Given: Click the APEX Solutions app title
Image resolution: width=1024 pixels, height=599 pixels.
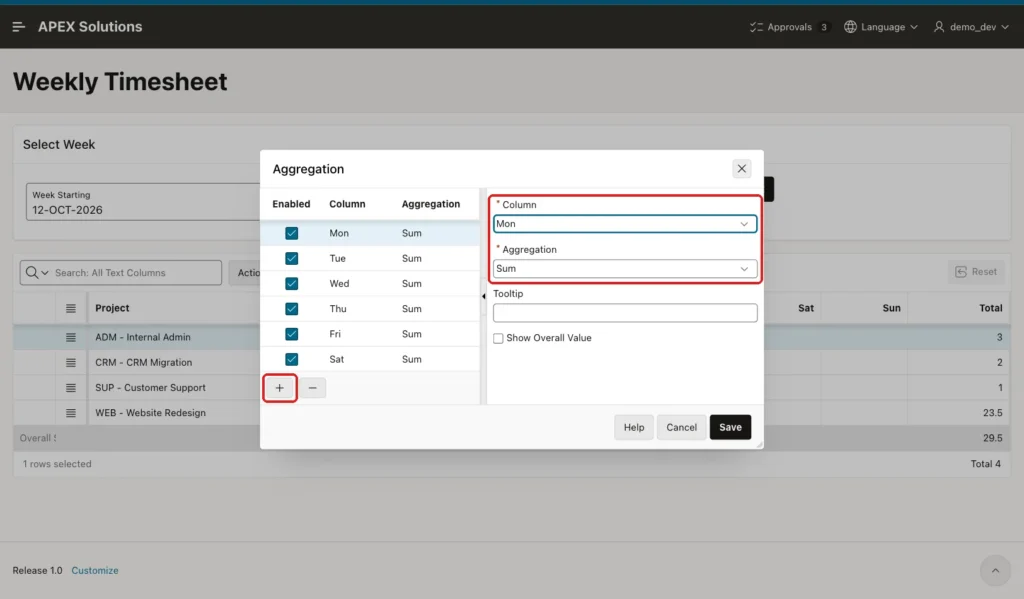Looking at the screenshot, I should [90, 27].
